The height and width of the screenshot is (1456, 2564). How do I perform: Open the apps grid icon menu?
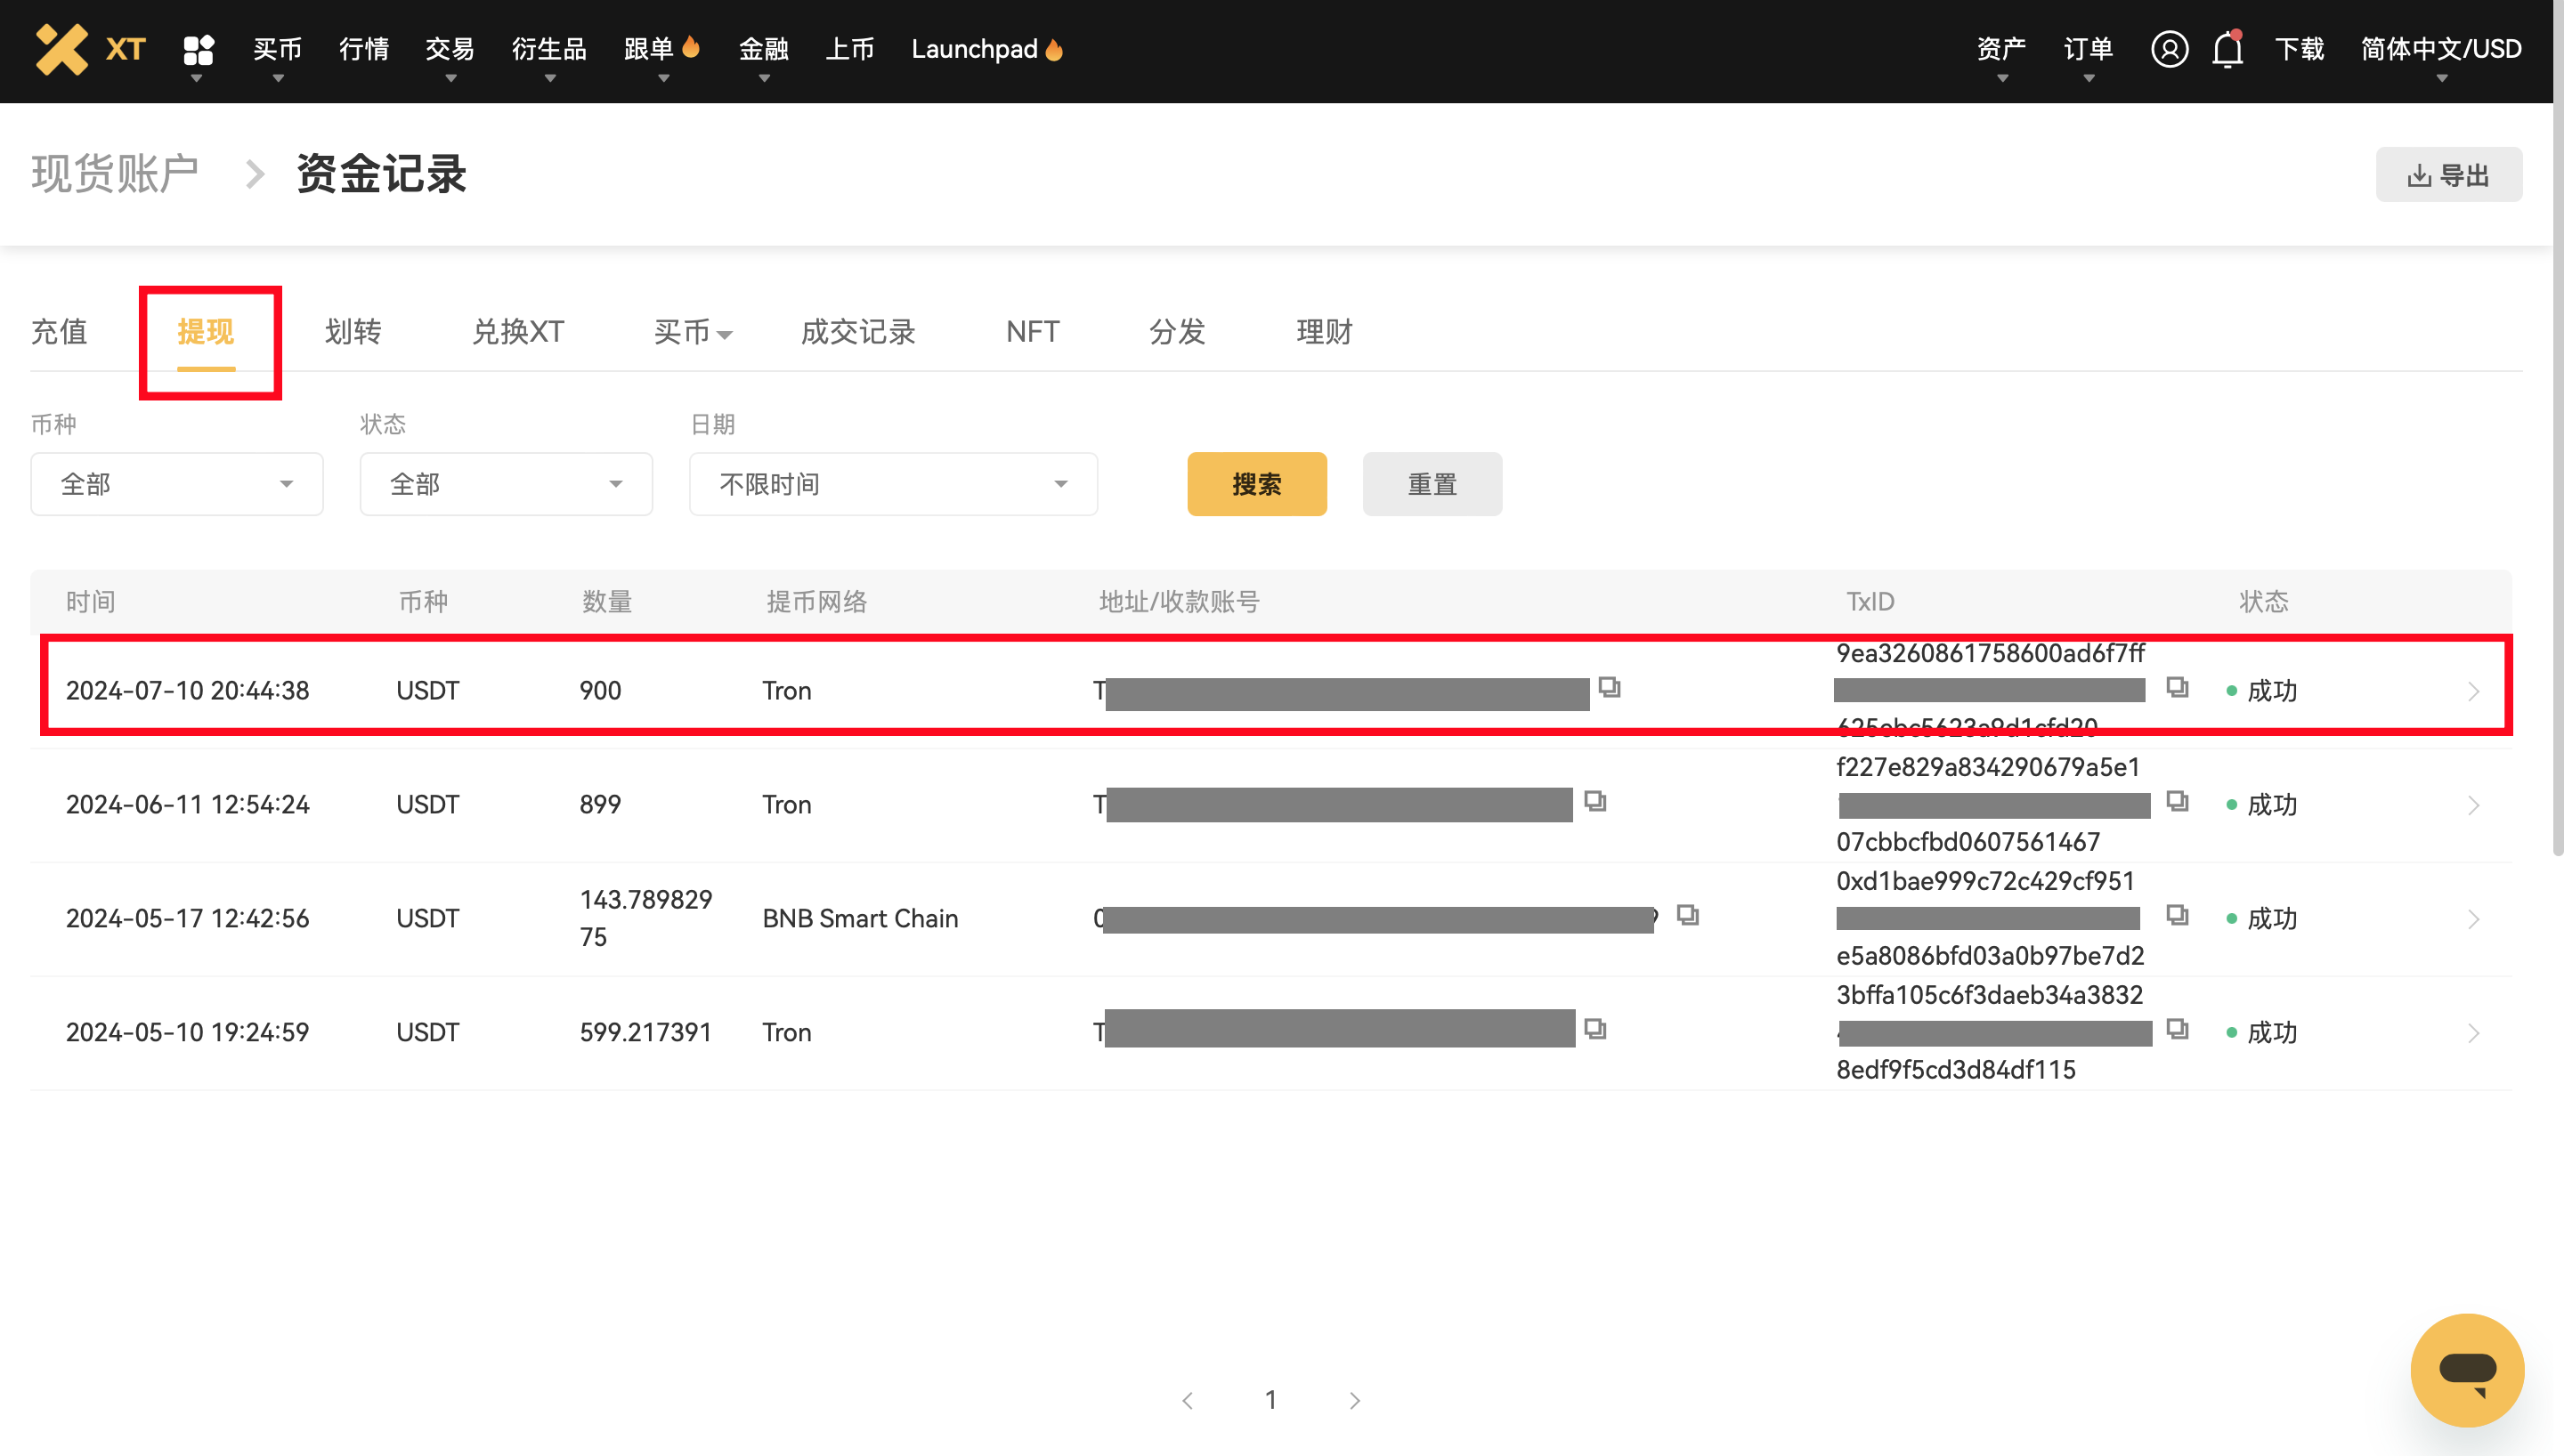(x=198, y=49)
